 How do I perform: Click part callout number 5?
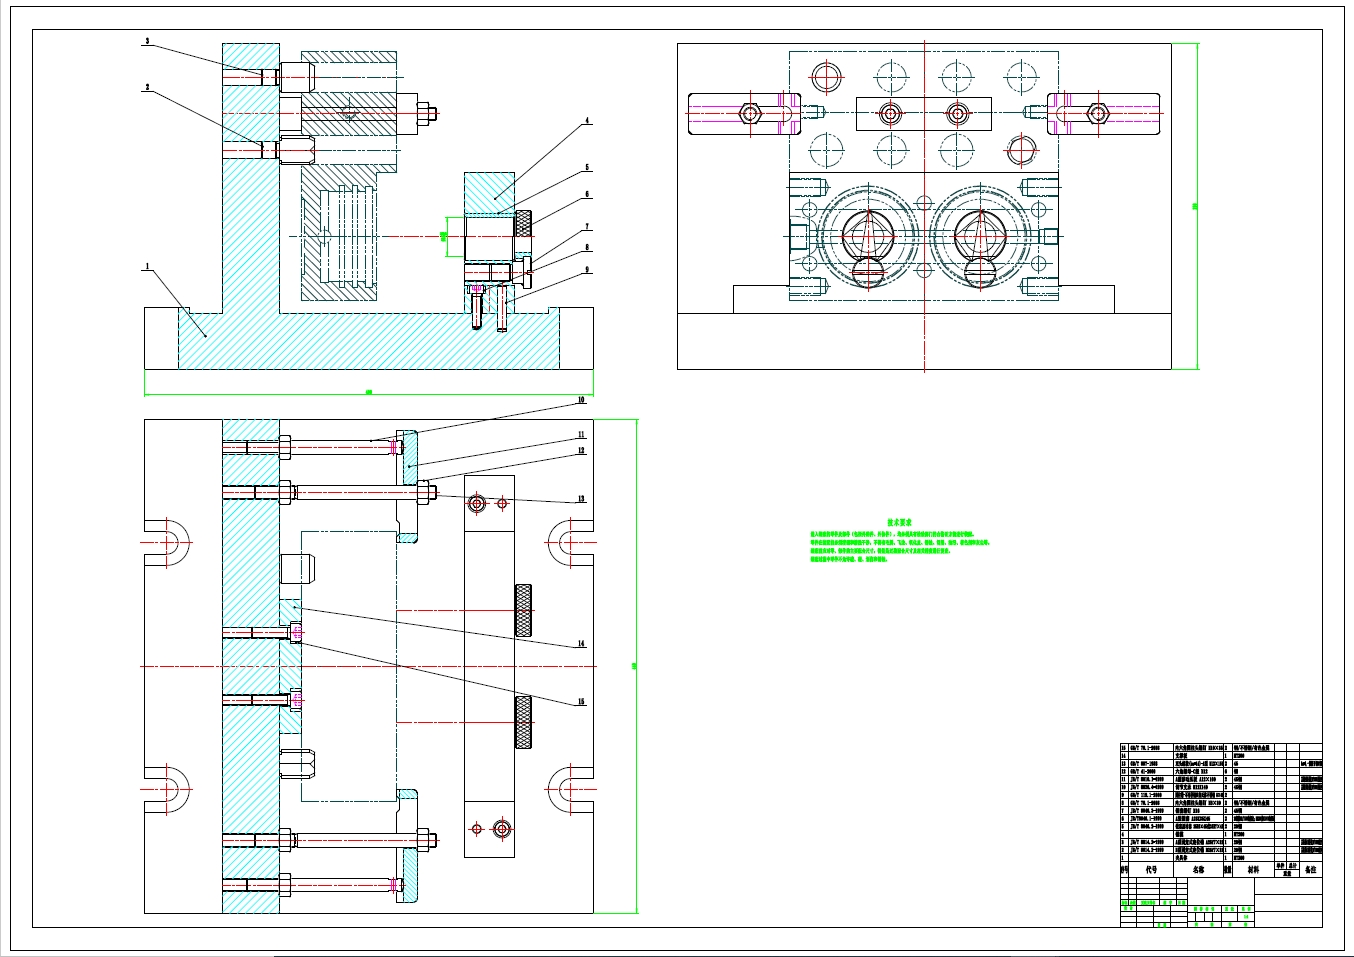587,168
